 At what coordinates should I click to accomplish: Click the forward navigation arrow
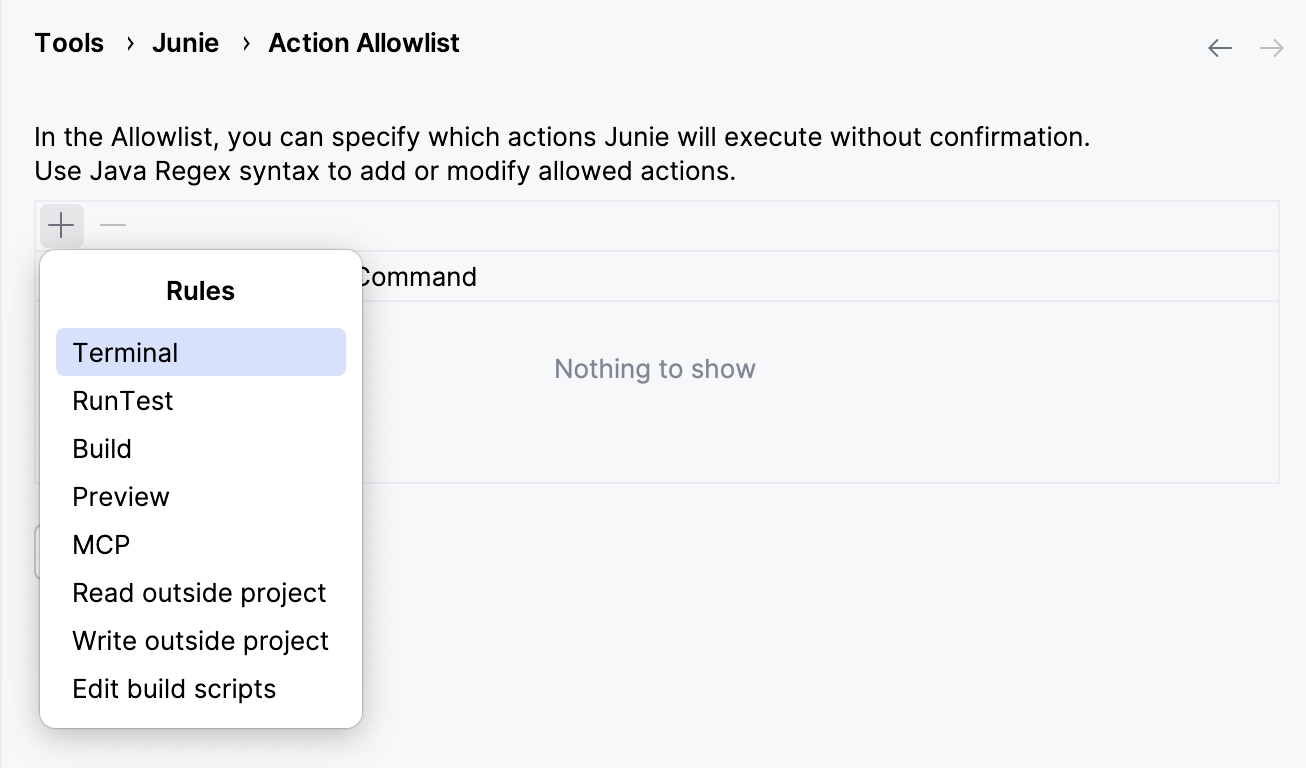click(1271, 47)
